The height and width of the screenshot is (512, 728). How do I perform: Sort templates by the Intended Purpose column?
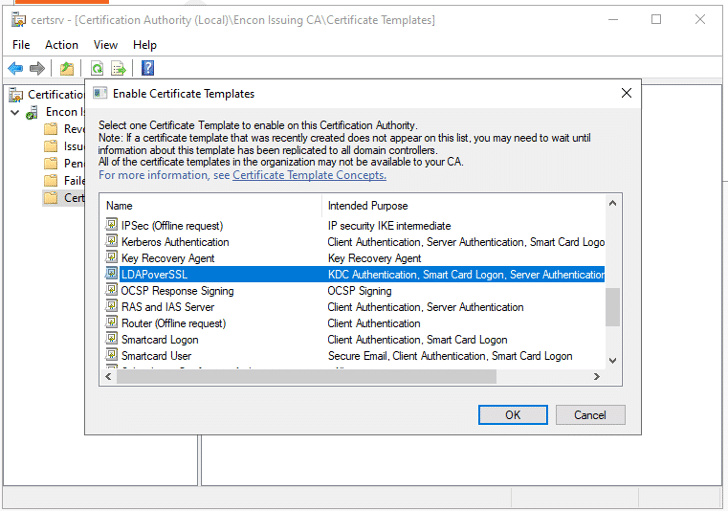click(367, 205)
